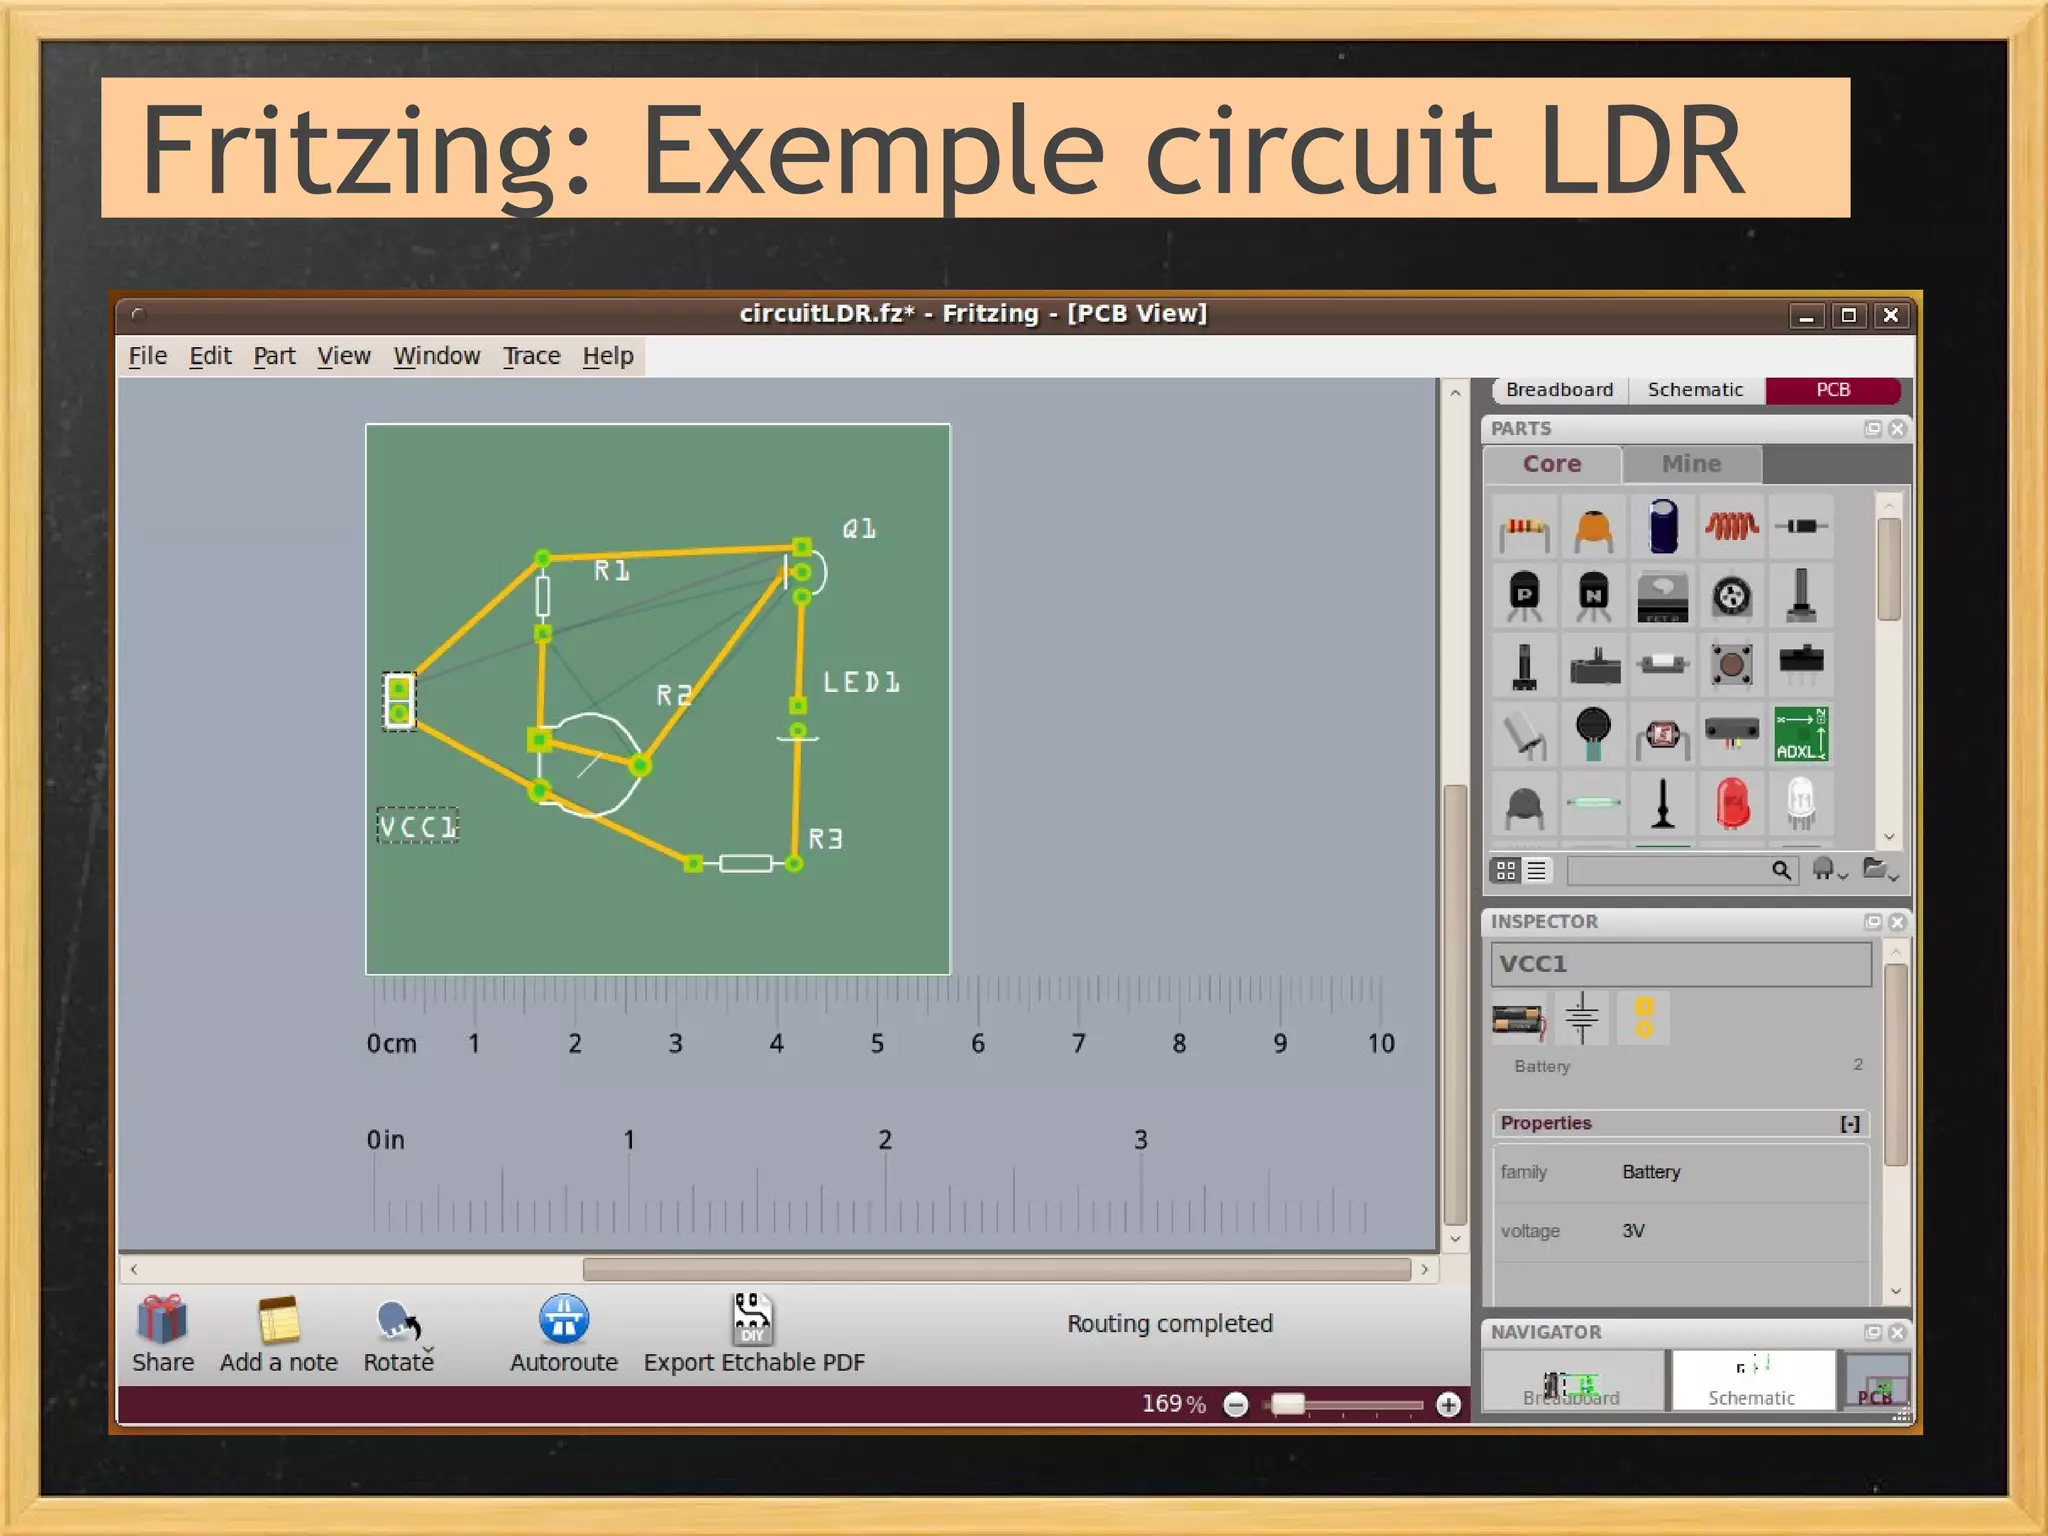Switch to the Schematic view tab
This screenshot has height=1536, width=2048.
1695,390
